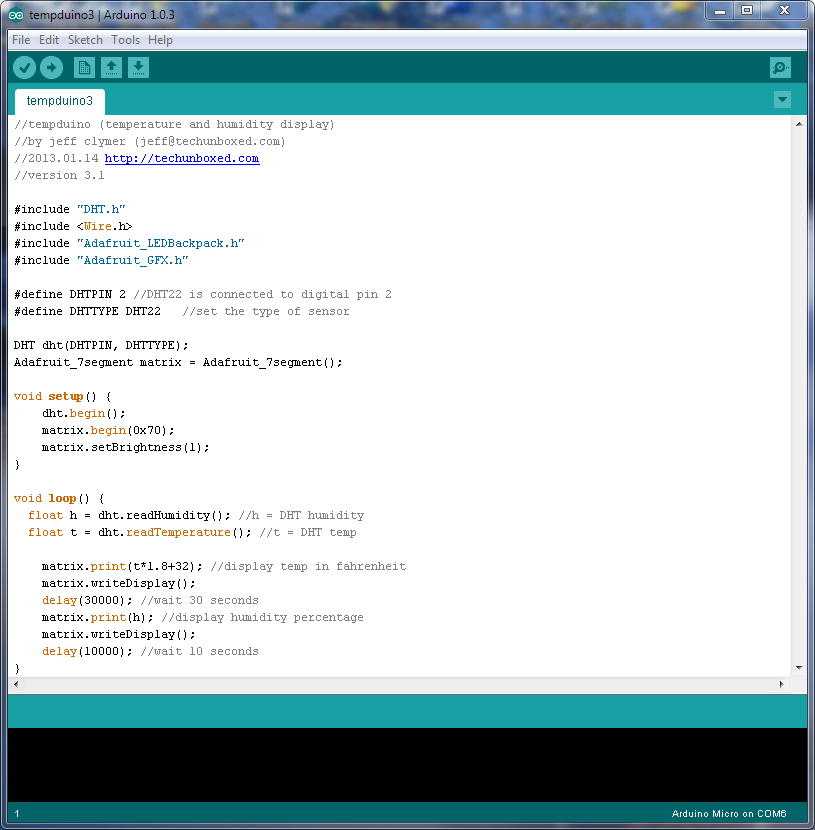Follow the http://techunboxed.com link
The height and width of the screenshot is (830, 815).
(182, 158)
